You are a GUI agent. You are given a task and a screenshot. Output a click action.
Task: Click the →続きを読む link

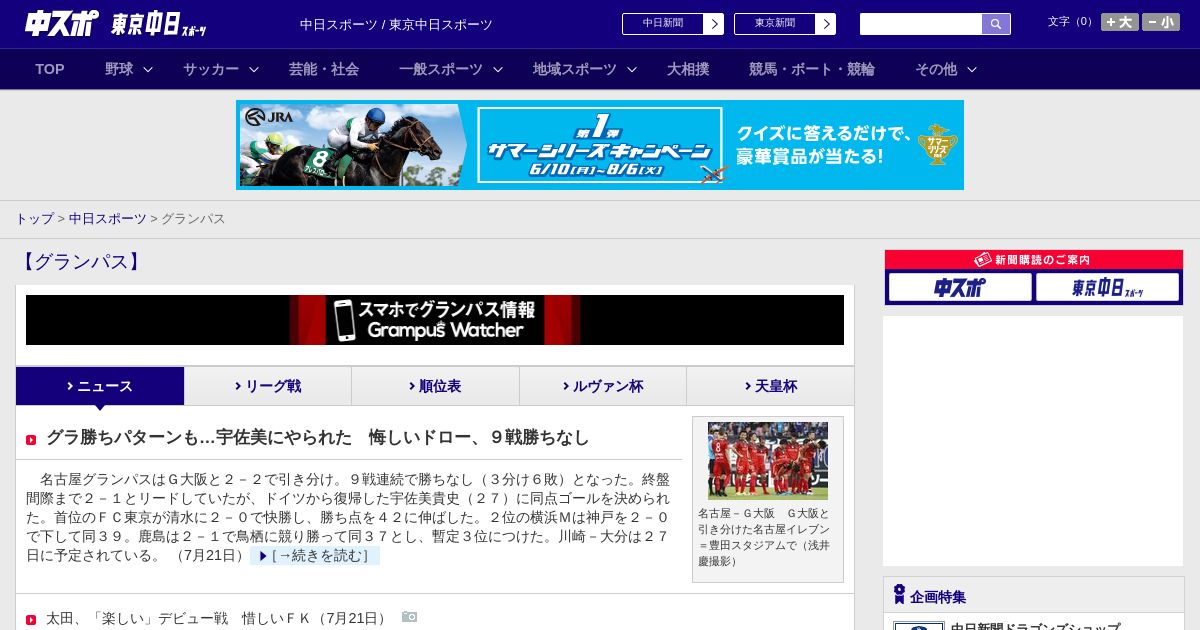point(315,555)
